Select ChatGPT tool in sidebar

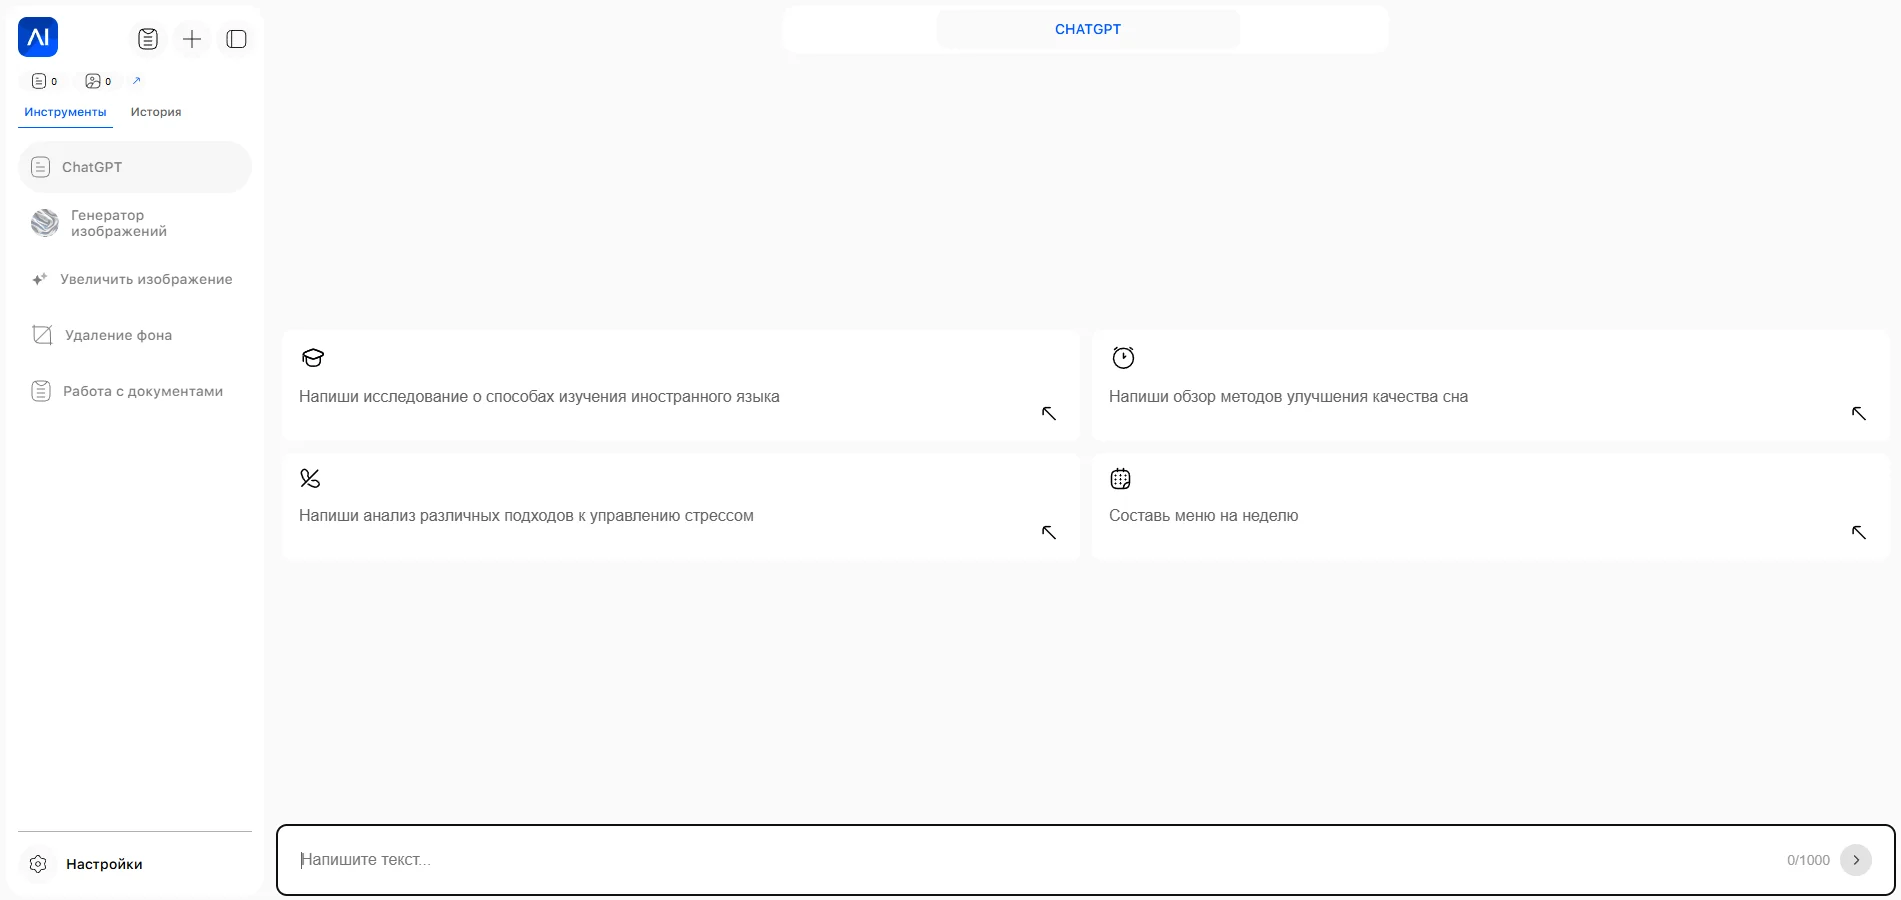pyautogui.click(x=135, y=167)
